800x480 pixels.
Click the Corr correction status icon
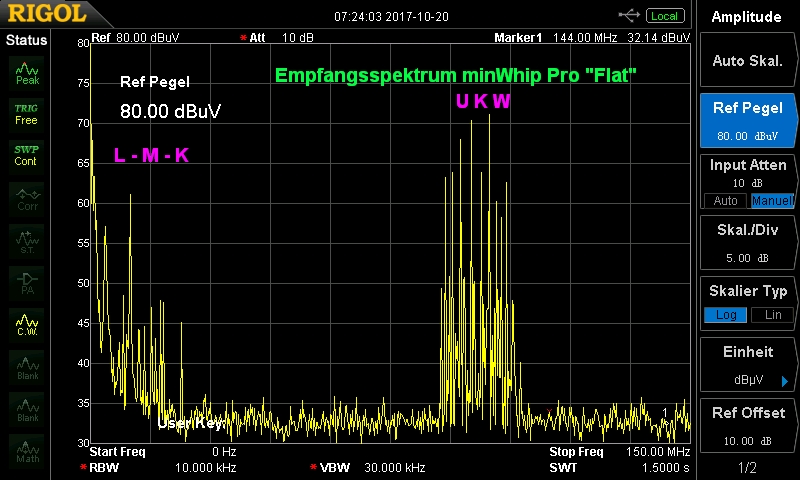[x=27, y=199]
